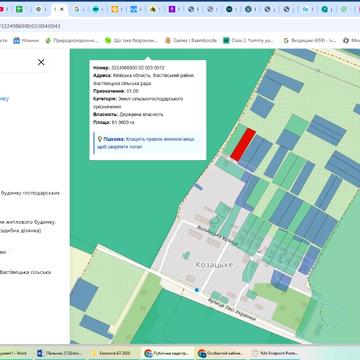Screen dimensions: 360x360
Task: Switch to the Google 'G' tab
Action: point(76,9)
